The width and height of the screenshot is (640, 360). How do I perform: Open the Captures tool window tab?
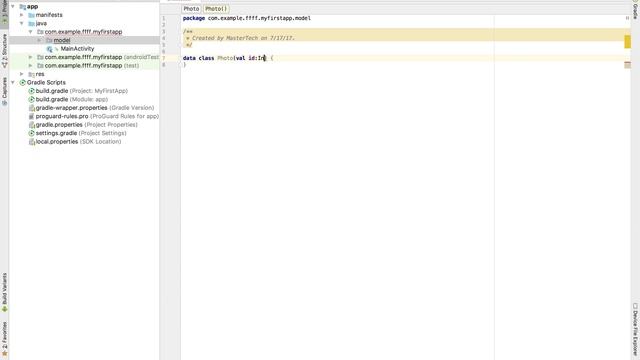click(4, 91)
